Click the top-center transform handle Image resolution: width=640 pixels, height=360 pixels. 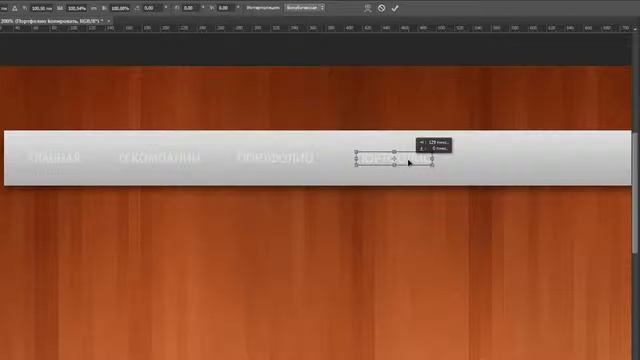click(x=394, y=152)
